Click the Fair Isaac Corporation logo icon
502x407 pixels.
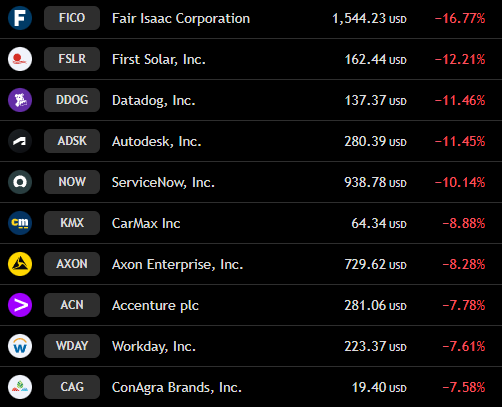(x=20, y=18)
